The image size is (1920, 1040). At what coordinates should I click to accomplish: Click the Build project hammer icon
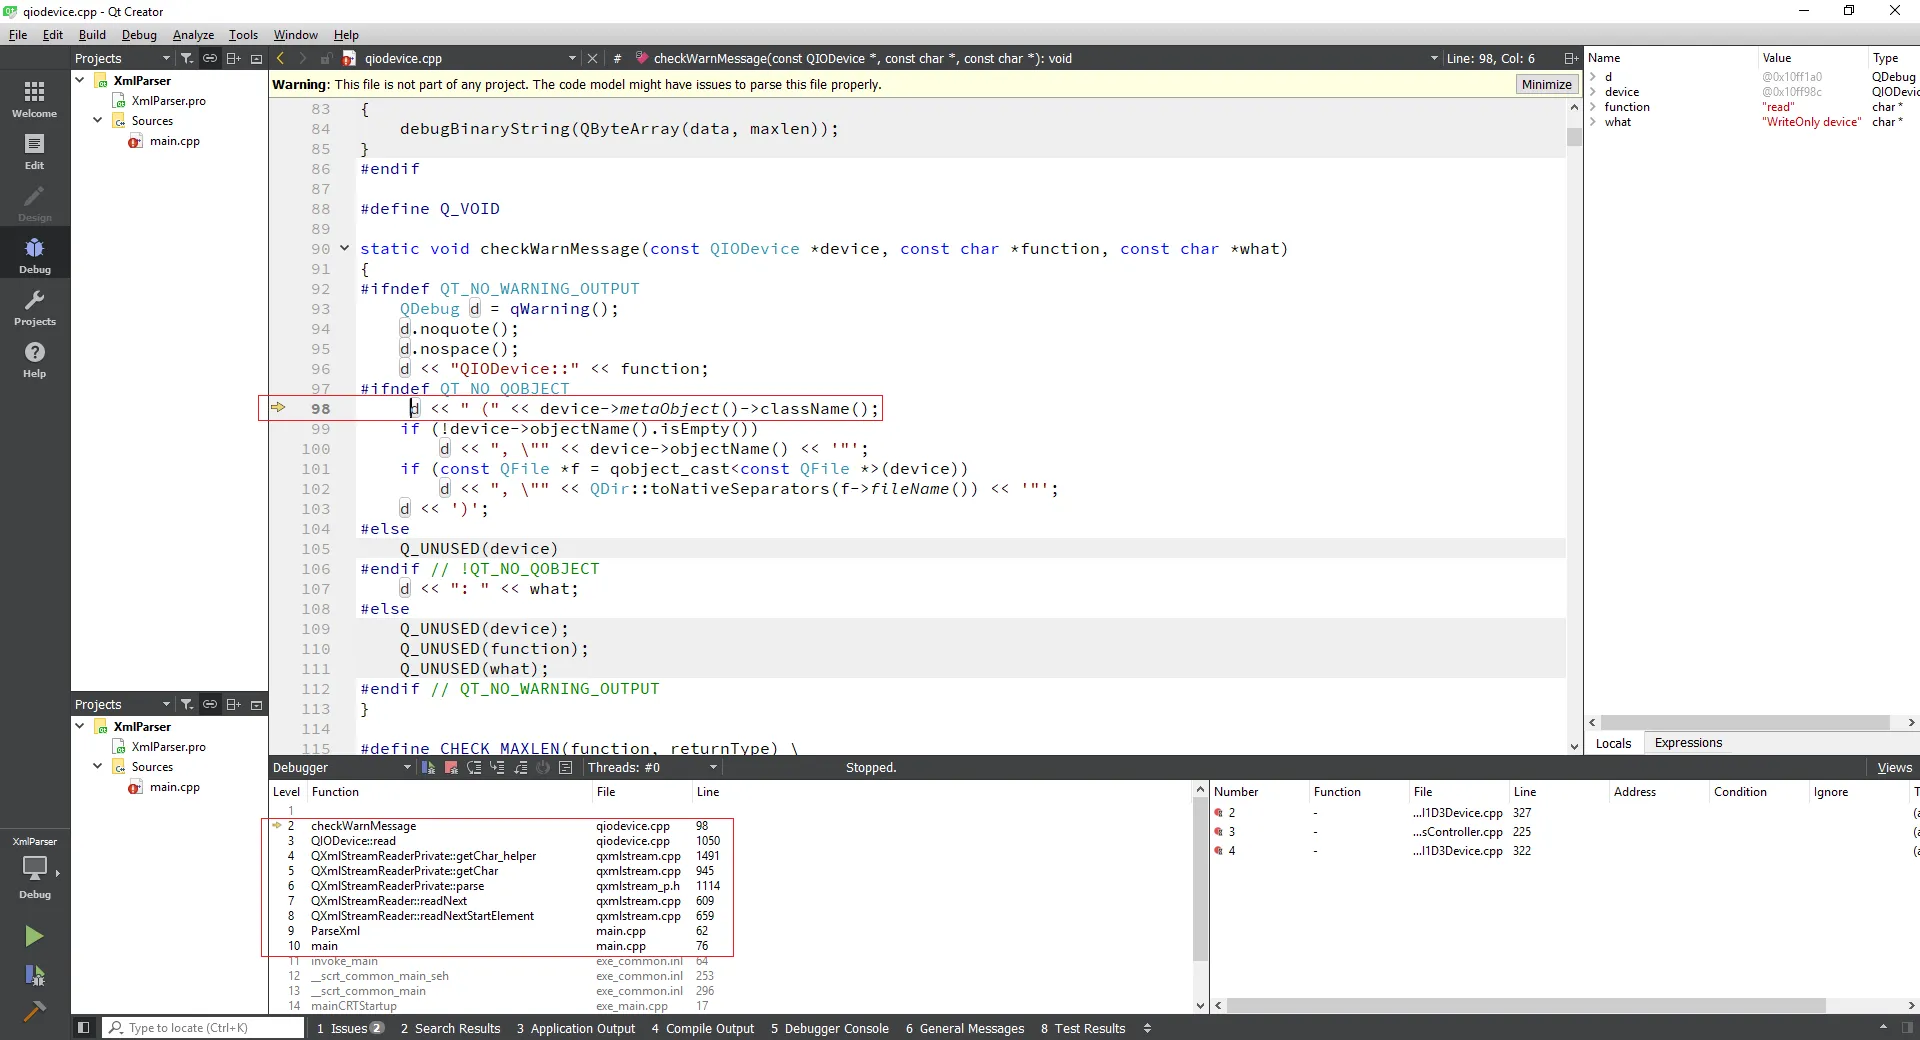34,1011
